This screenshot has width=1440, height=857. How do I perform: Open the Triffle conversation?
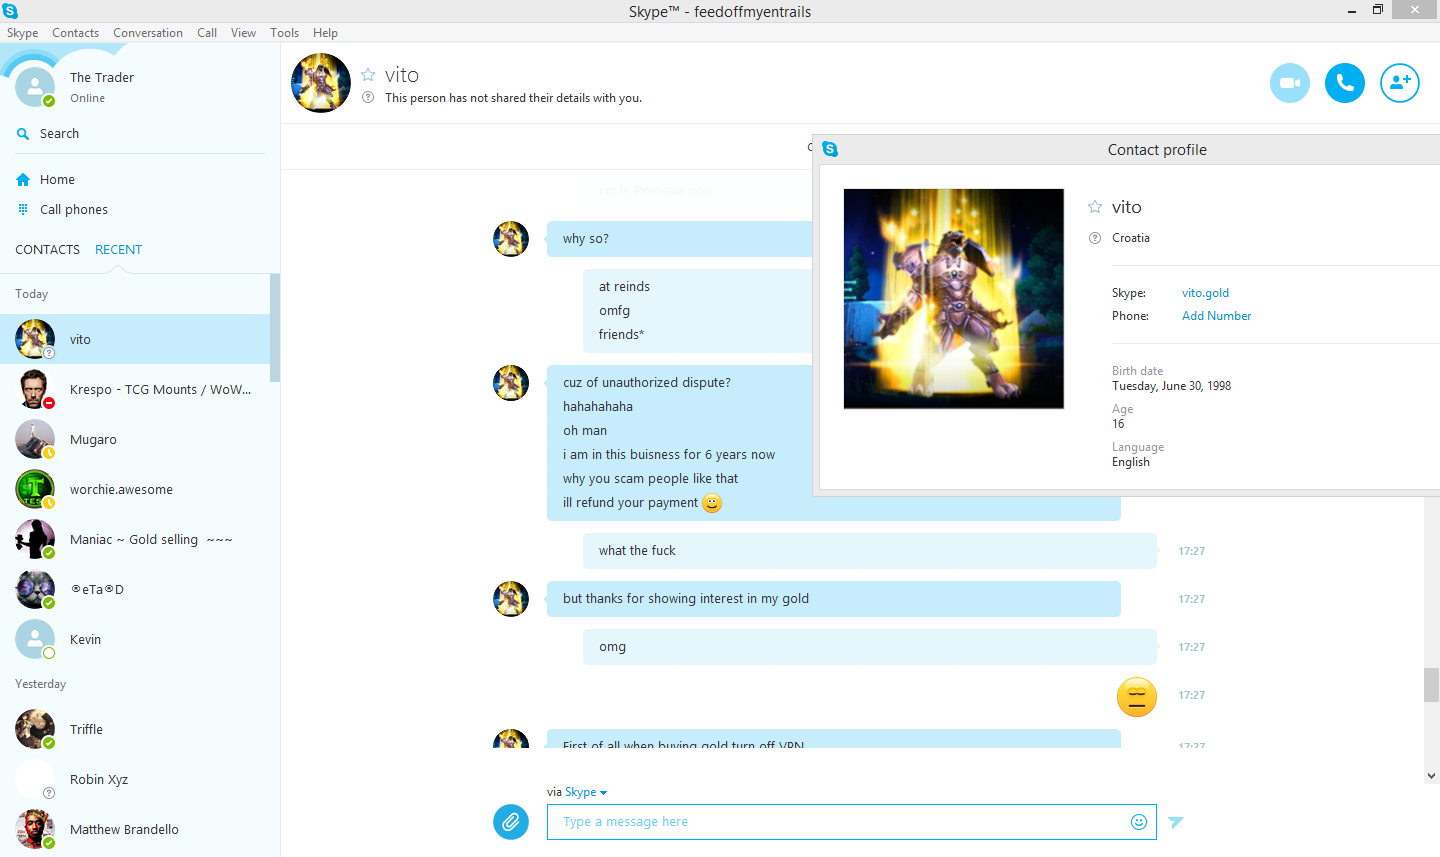135,730
